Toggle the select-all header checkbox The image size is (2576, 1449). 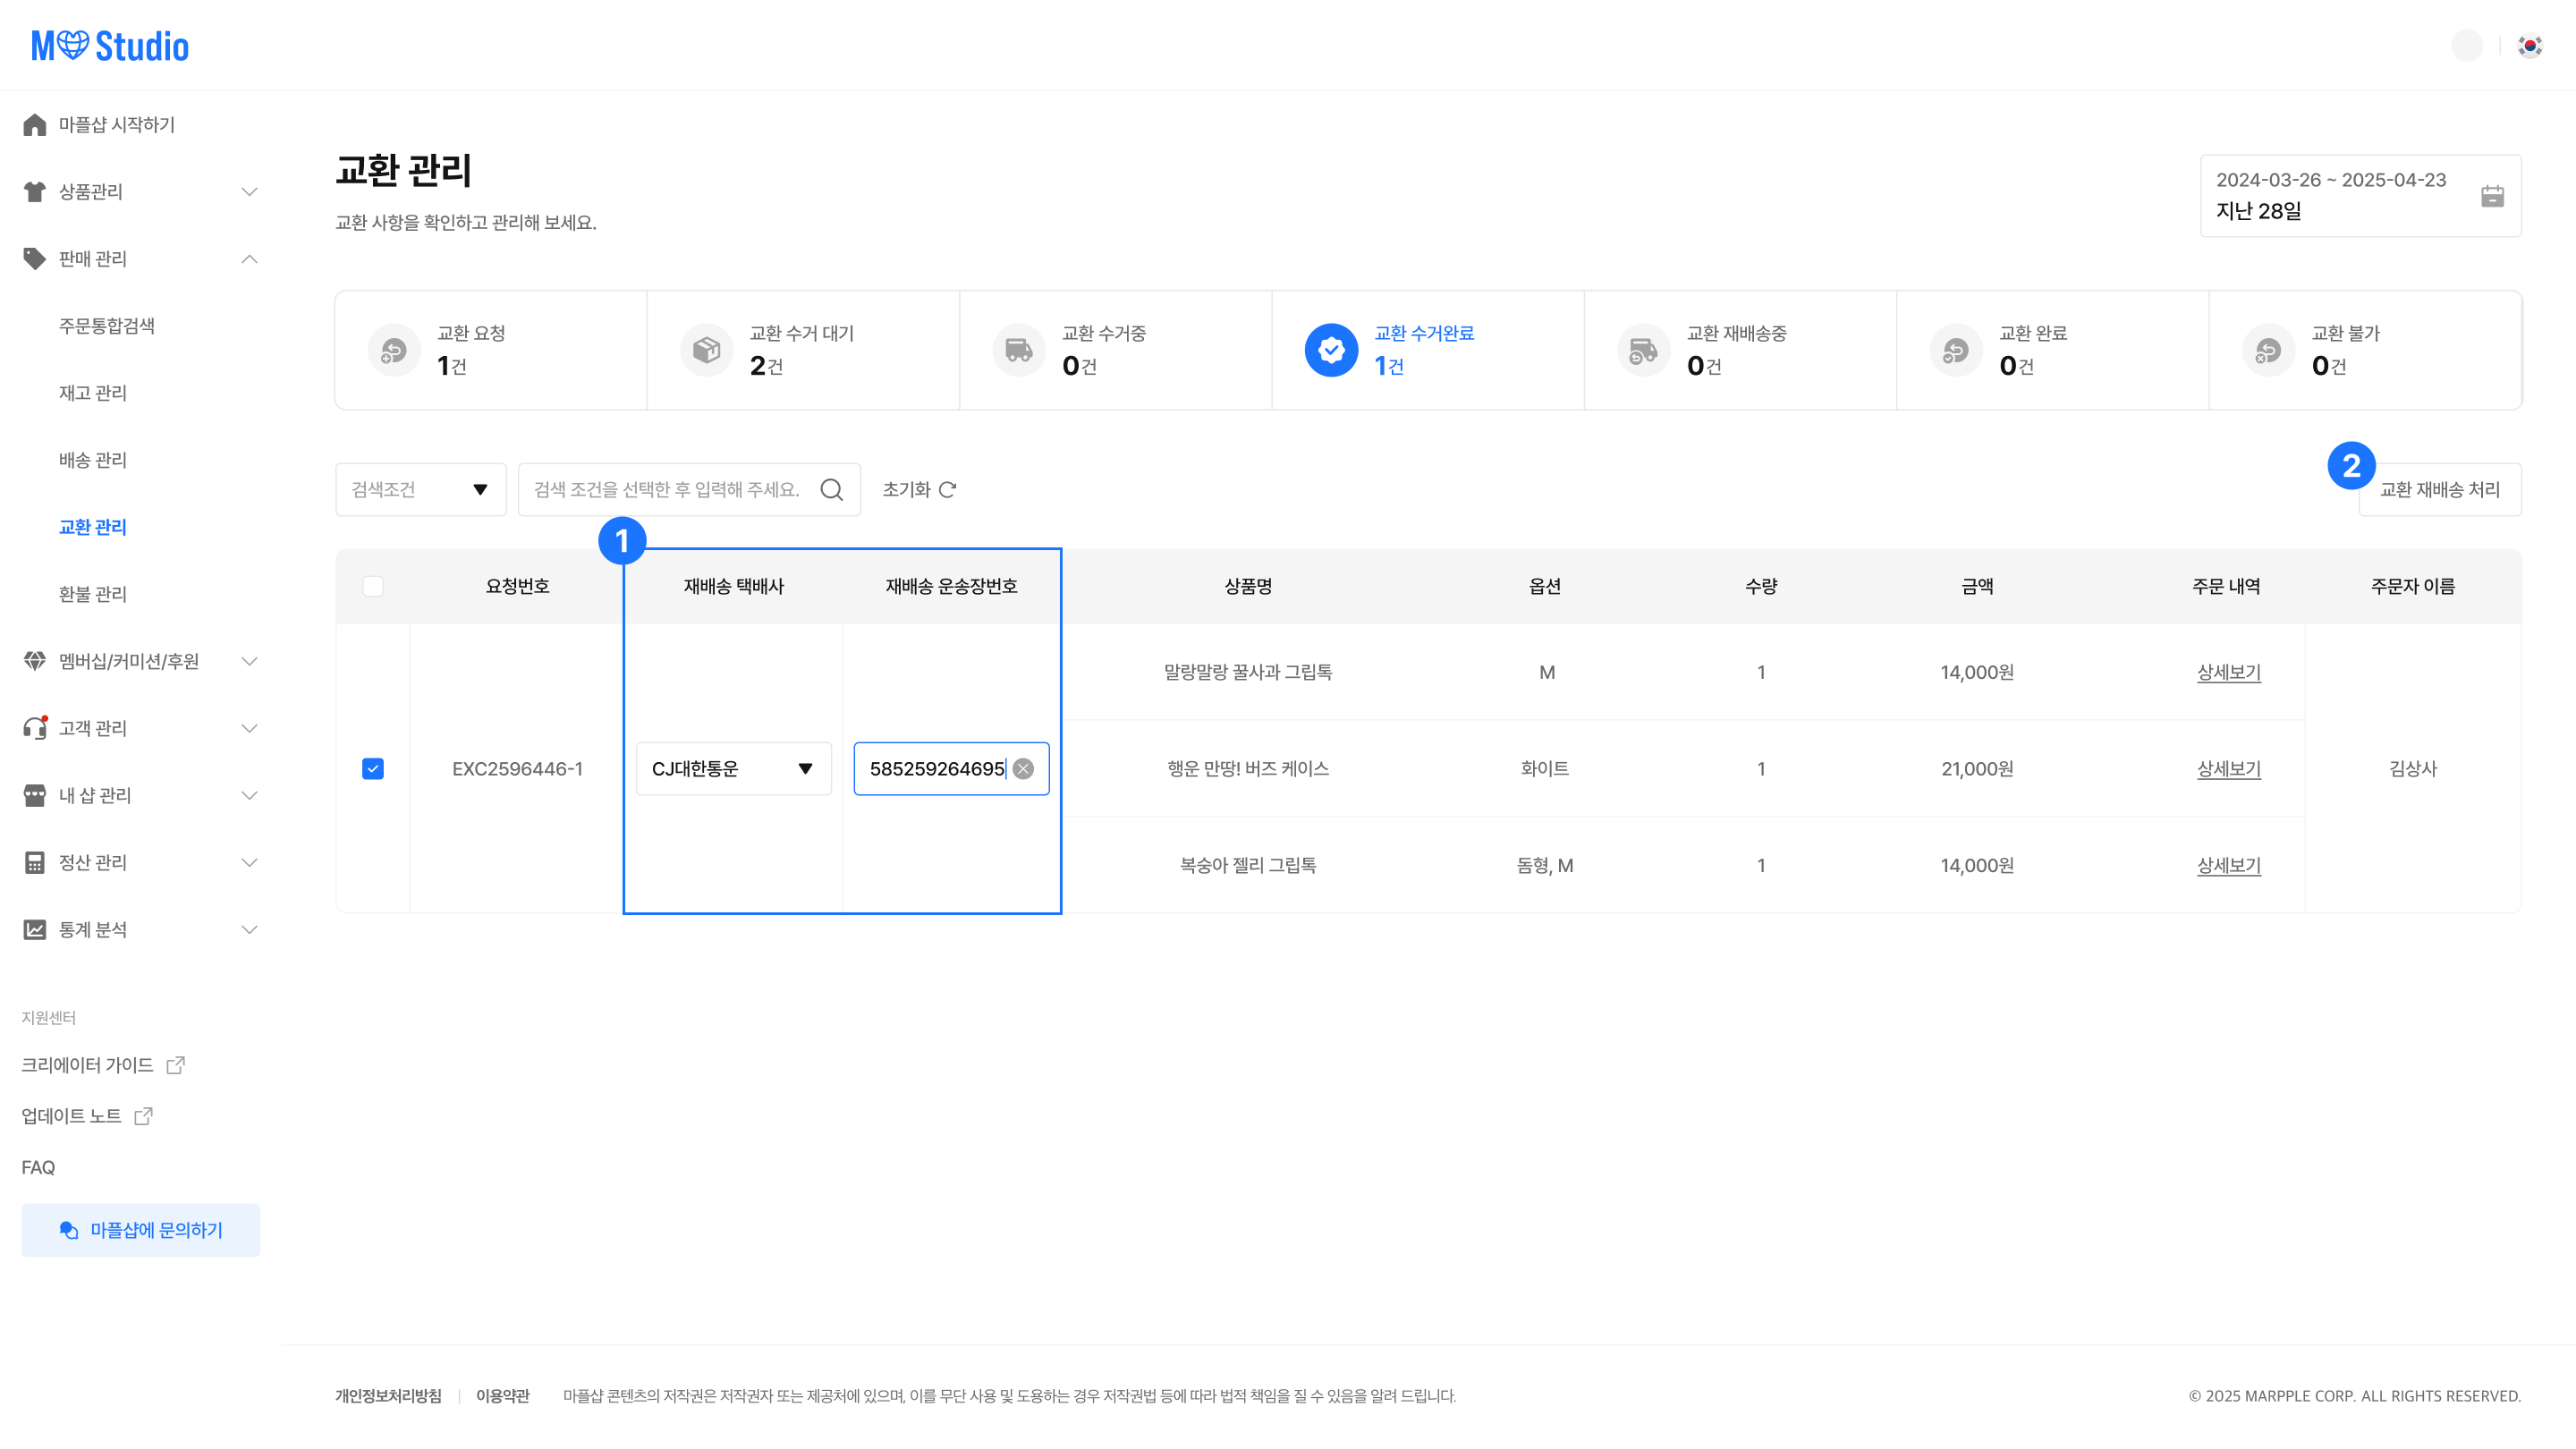pos(373,586)
